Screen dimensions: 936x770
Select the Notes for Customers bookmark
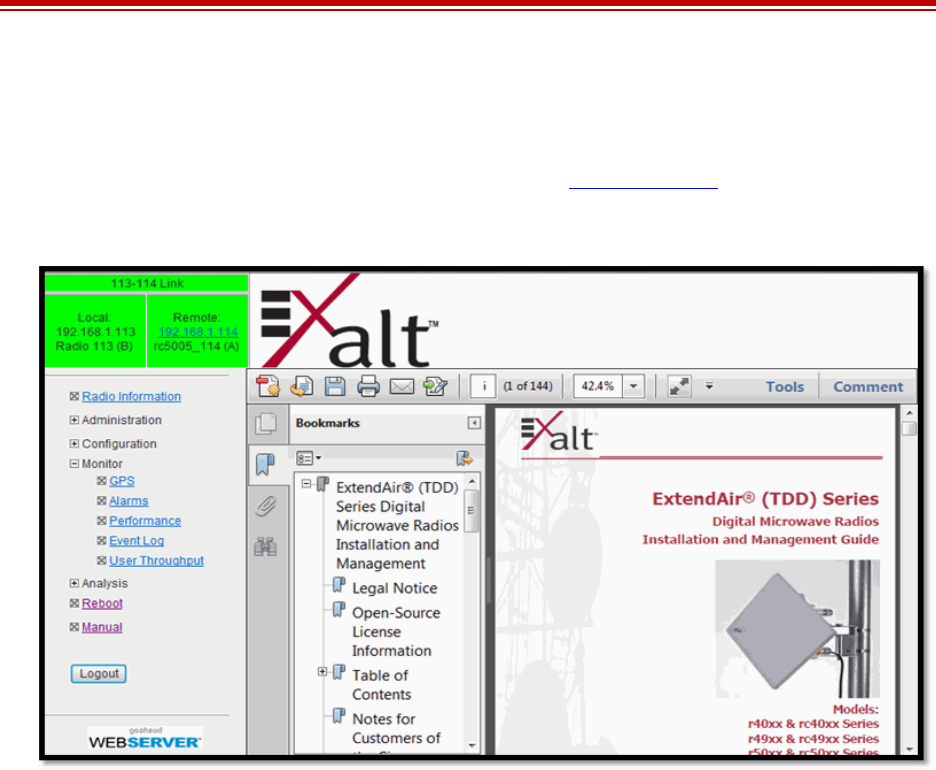(x=396, y=729)
